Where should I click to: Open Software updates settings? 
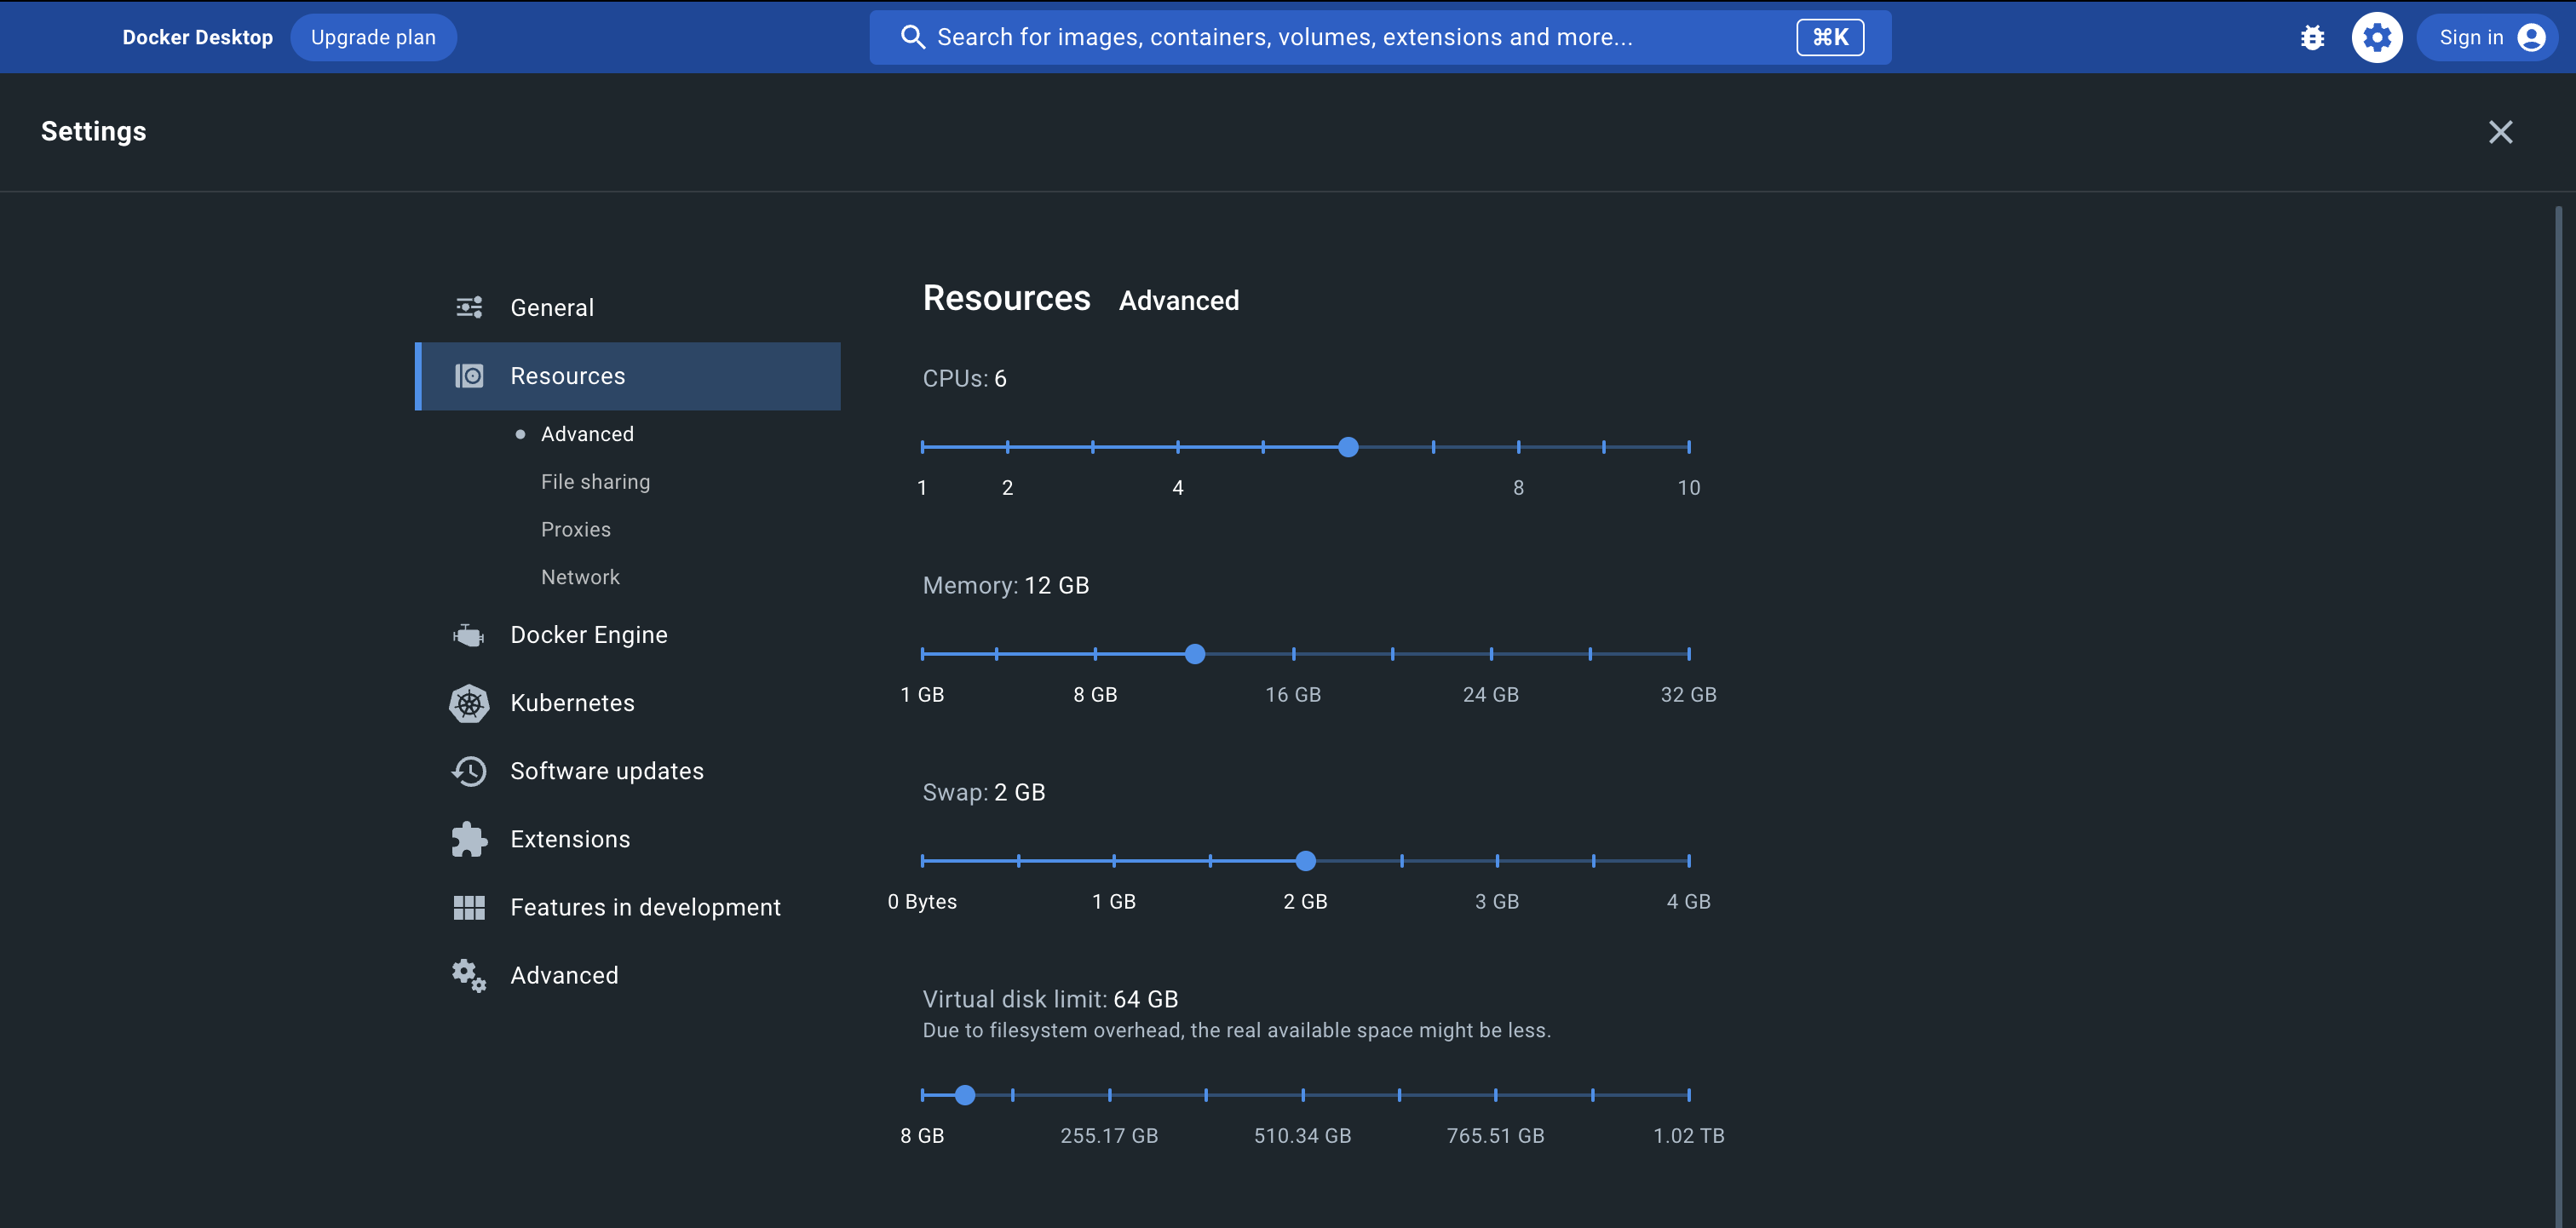[x=628, y=771]
